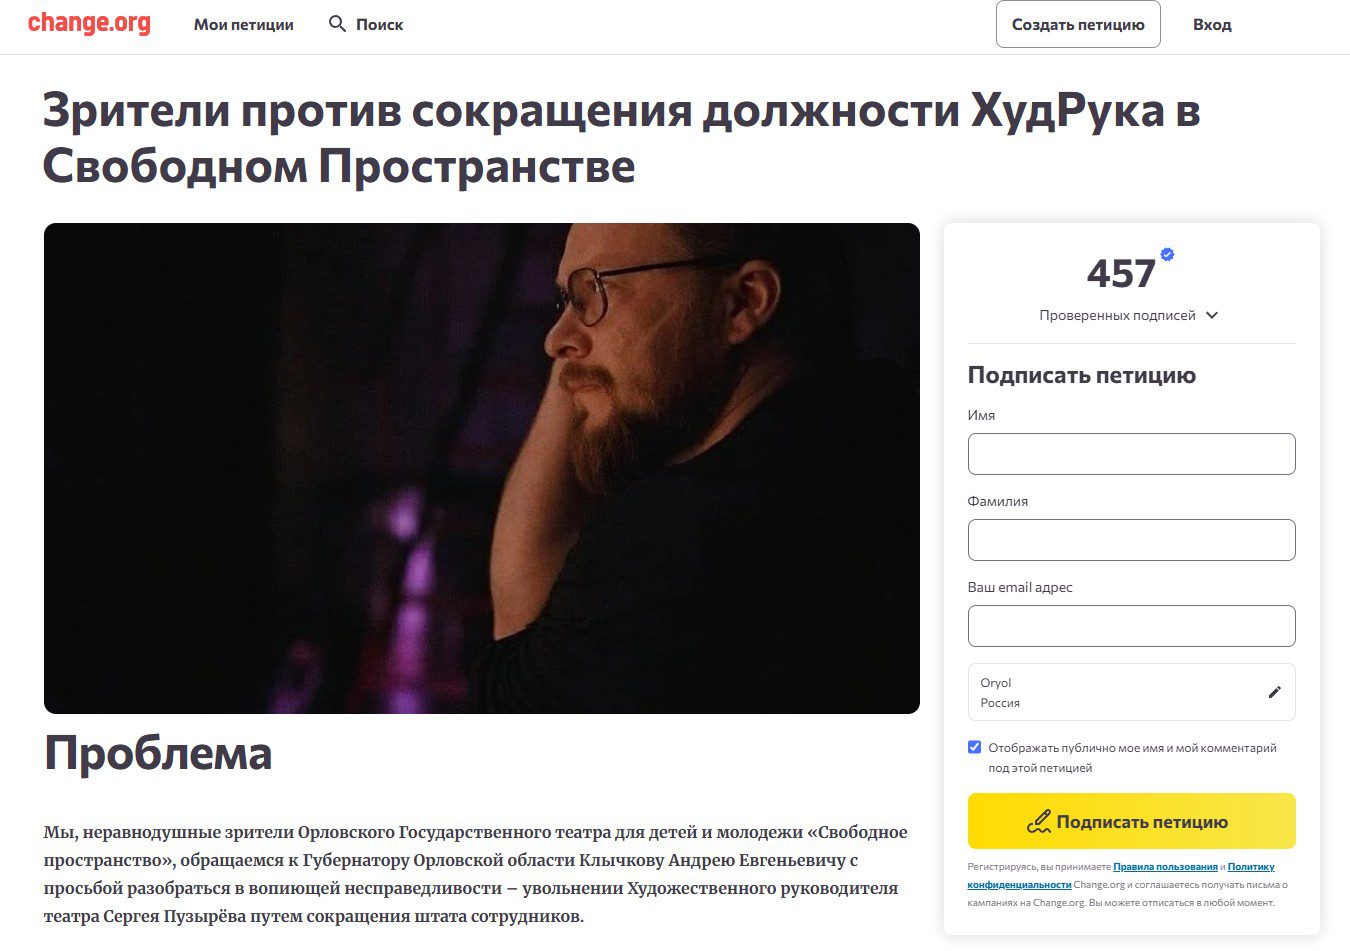Click the signature icon on yellow button
This screenshot has height=951, width=1350.
pos(1039,822)
